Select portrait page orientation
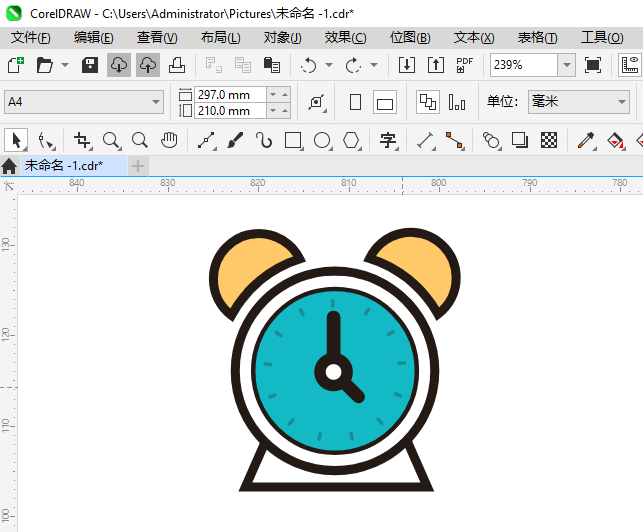The height and width of the screenshot is (532, 643). 356,102
